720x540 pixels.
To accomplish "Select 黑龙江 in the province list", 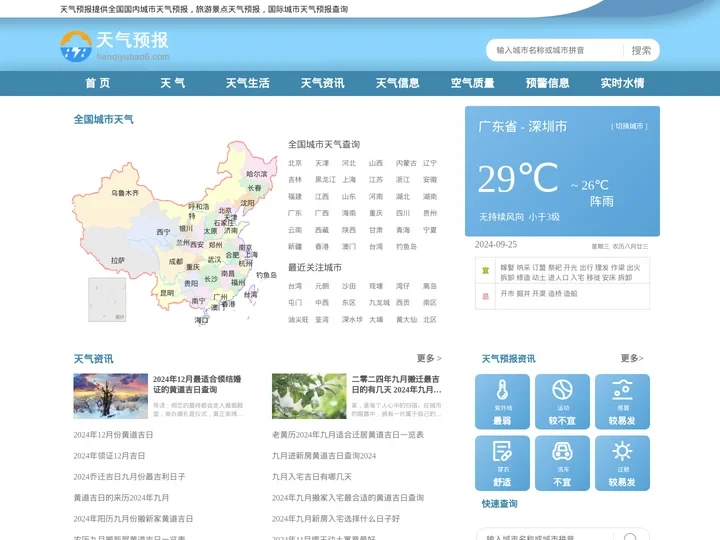I will click(x=325, y=180).
